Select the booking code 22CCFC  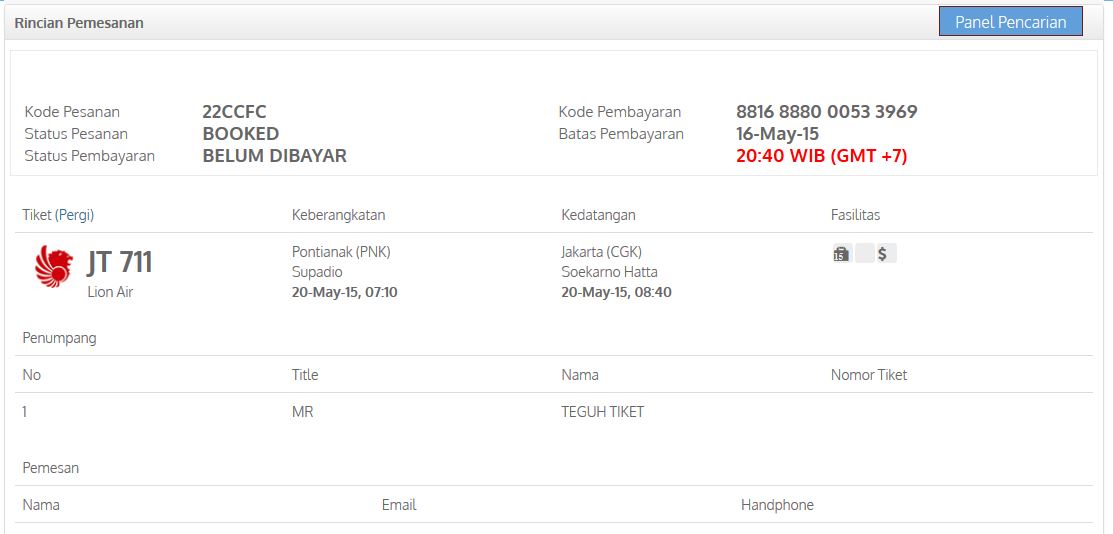[x=234, y=112]
